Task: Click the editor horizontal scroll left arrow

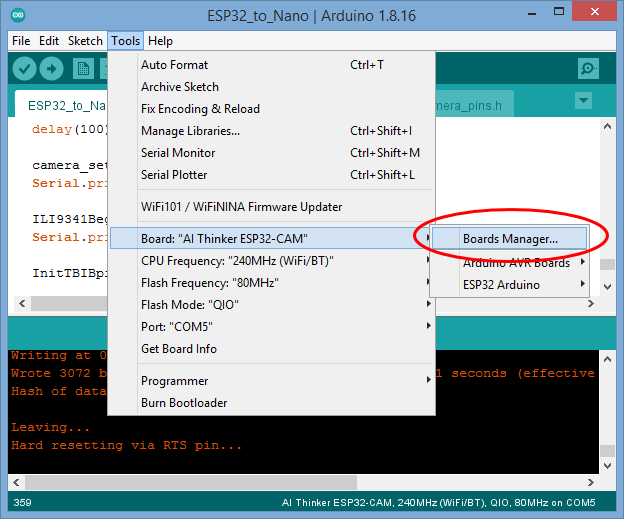Action: coord(22,304)
